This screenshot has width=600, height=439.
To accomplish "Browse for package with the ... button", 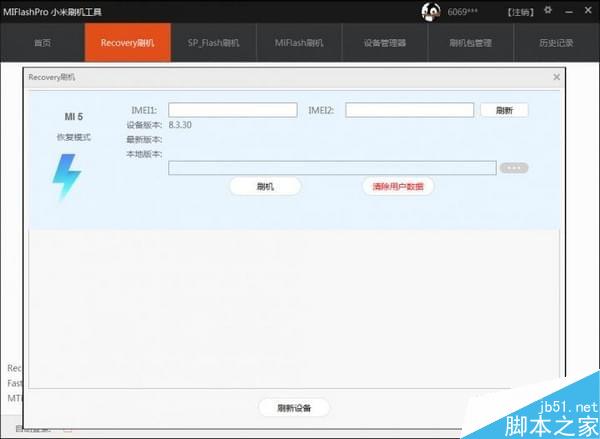I will tap(514, 168).
